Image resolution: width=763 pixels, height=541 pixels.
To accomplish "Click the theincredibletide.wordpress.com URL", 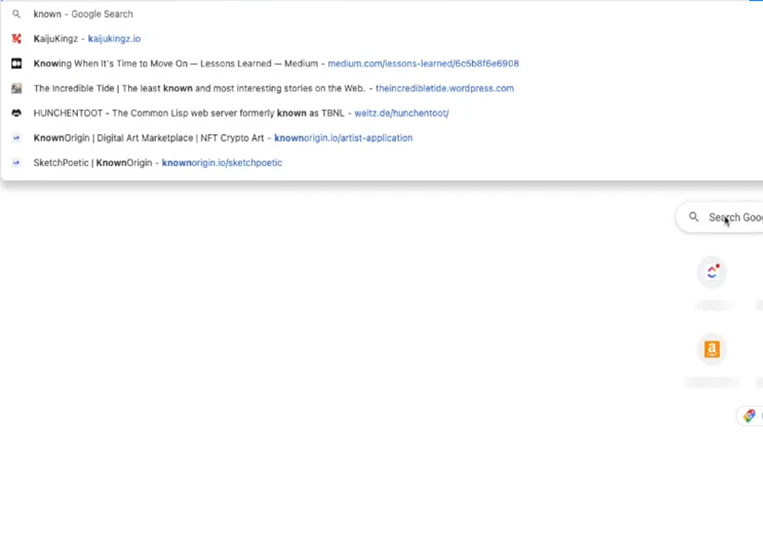I will (x=445, y=88).
